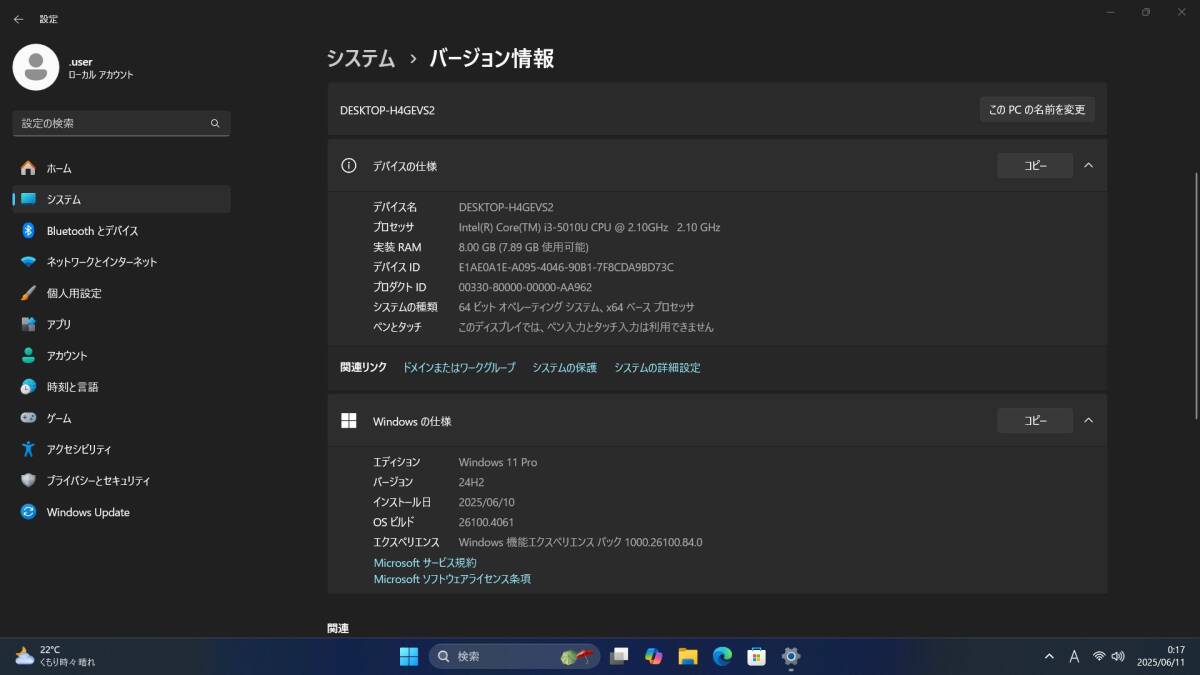Select ネットワークとインターネット in sidebar
The height and width of the screenshot is (675, 1200).
(x=101, y=262)
